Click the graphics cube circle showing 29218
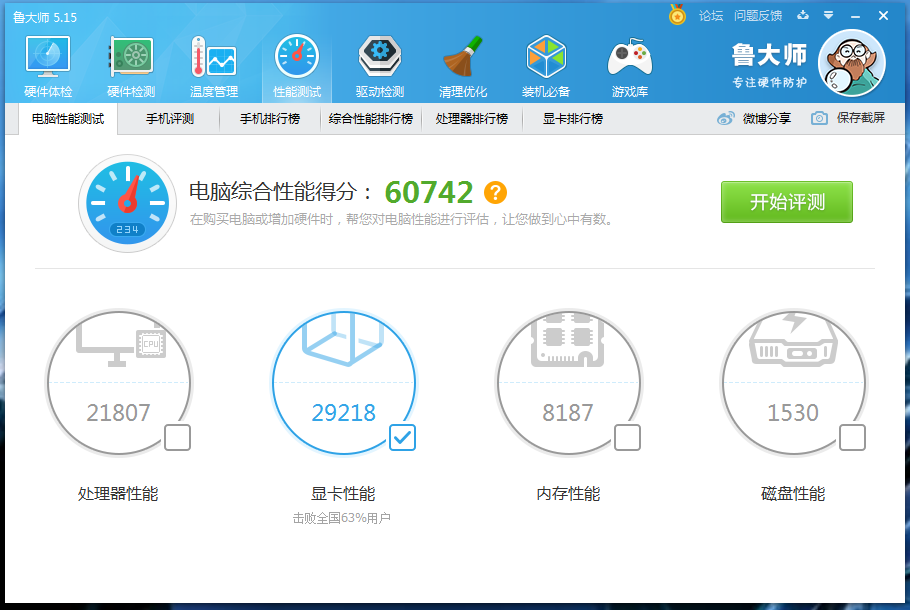The width and height of the screenshot is (910, 610). tap(344, 382)
